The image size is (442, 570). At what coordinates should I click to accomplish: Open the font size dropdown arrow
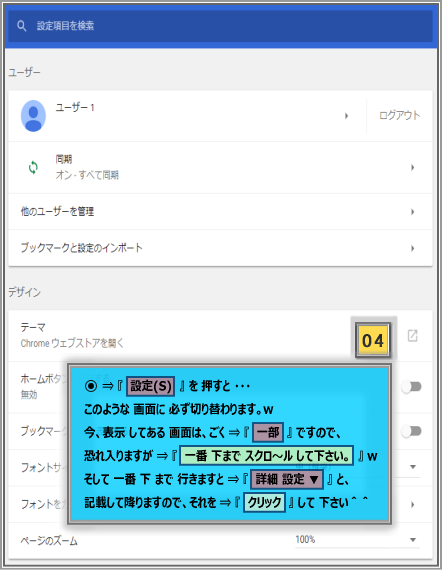pyautogui.click(x=413, y=467)
